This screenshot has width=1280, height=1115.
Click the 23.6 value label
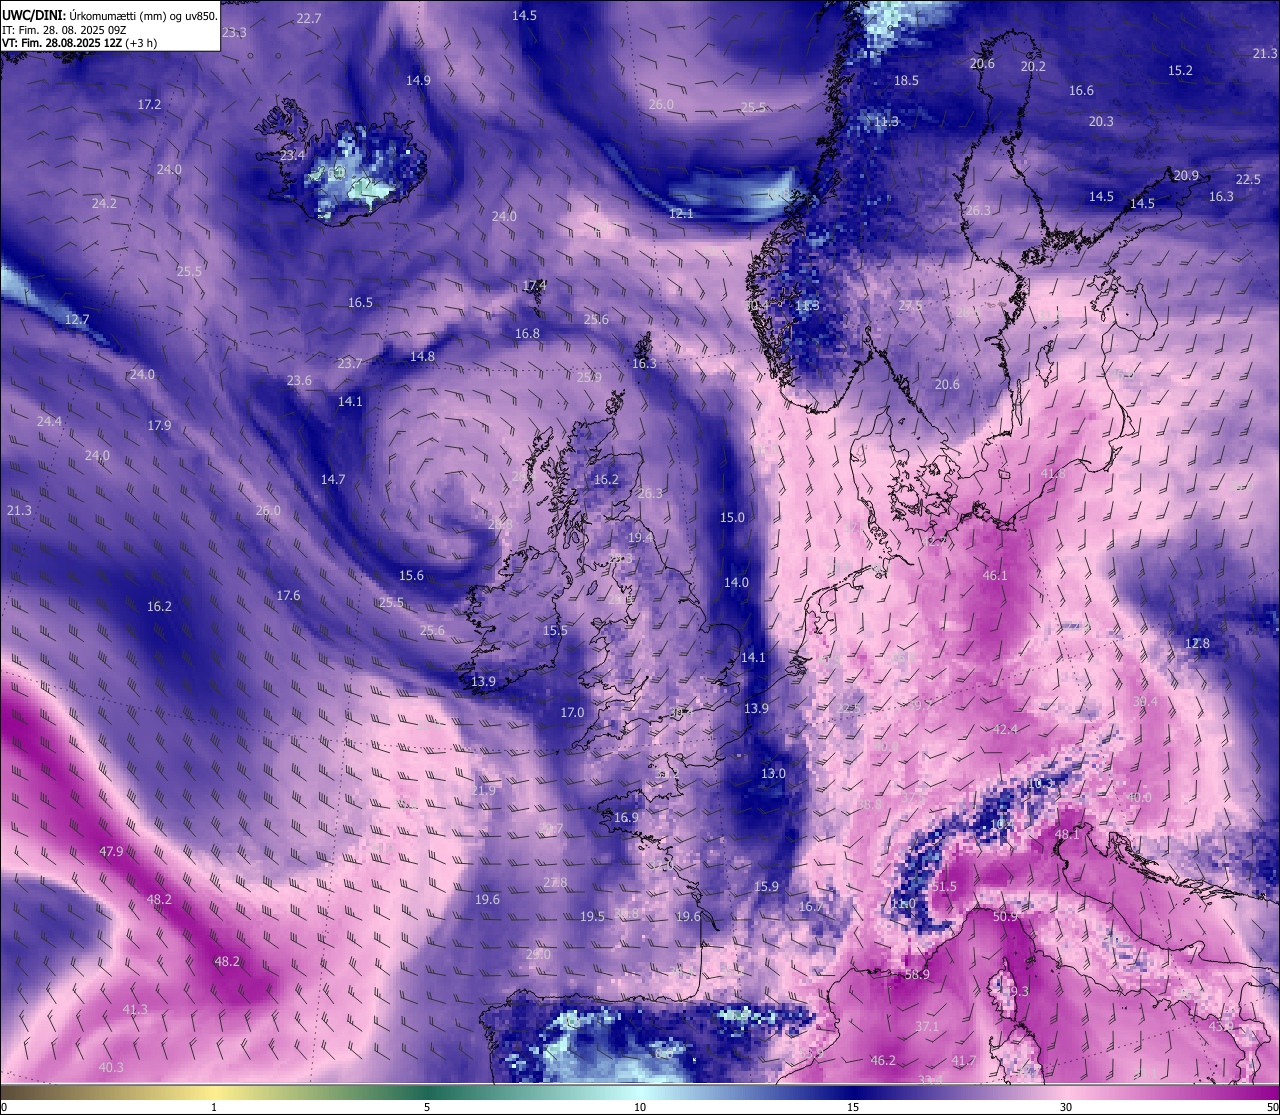299,381
